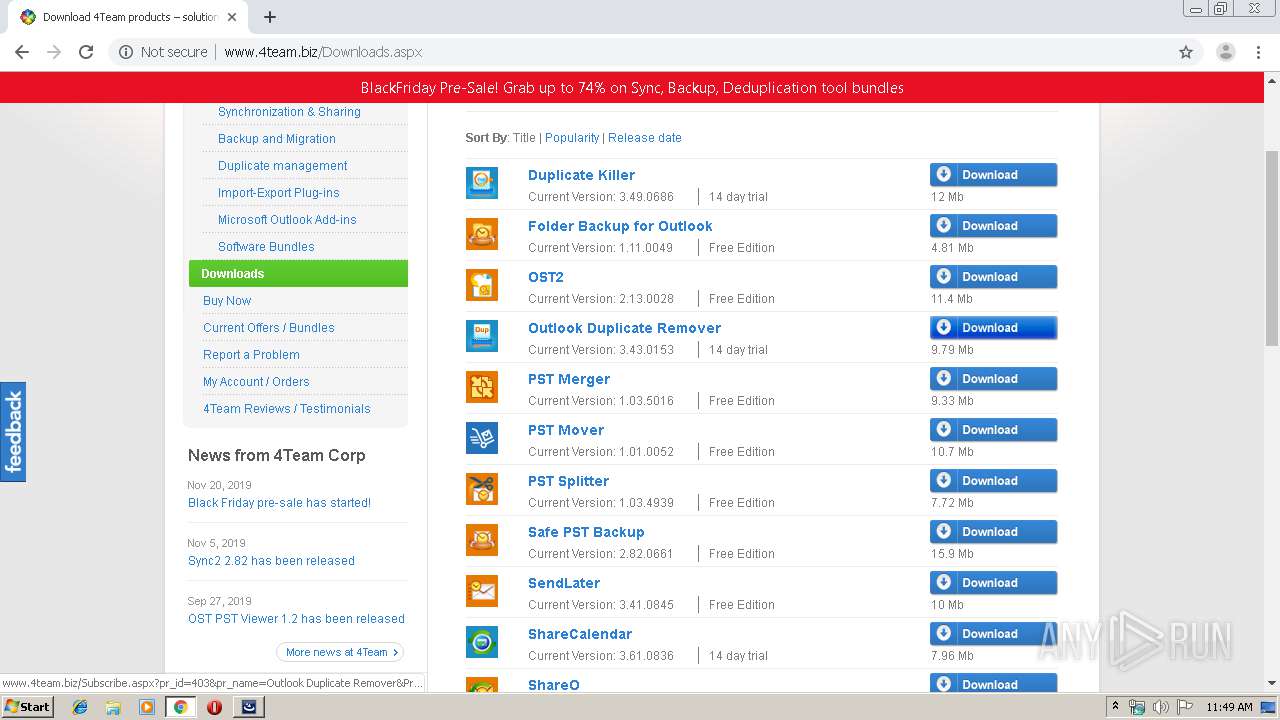The height and width of the screenshot is (720, 1280).
Task: Open 4Team Reviews / Testimonials page
Action: (x=287, y=409)
